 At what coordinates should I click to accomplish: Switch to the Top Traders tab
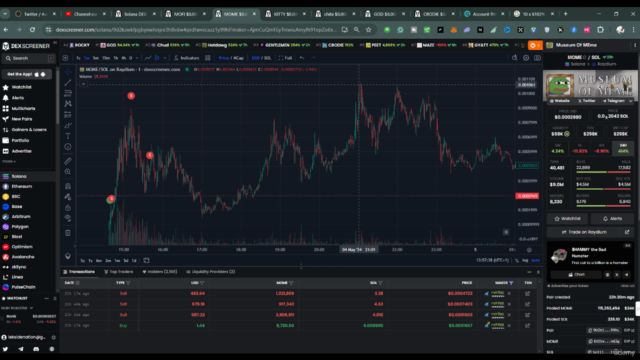click(119, 272)
